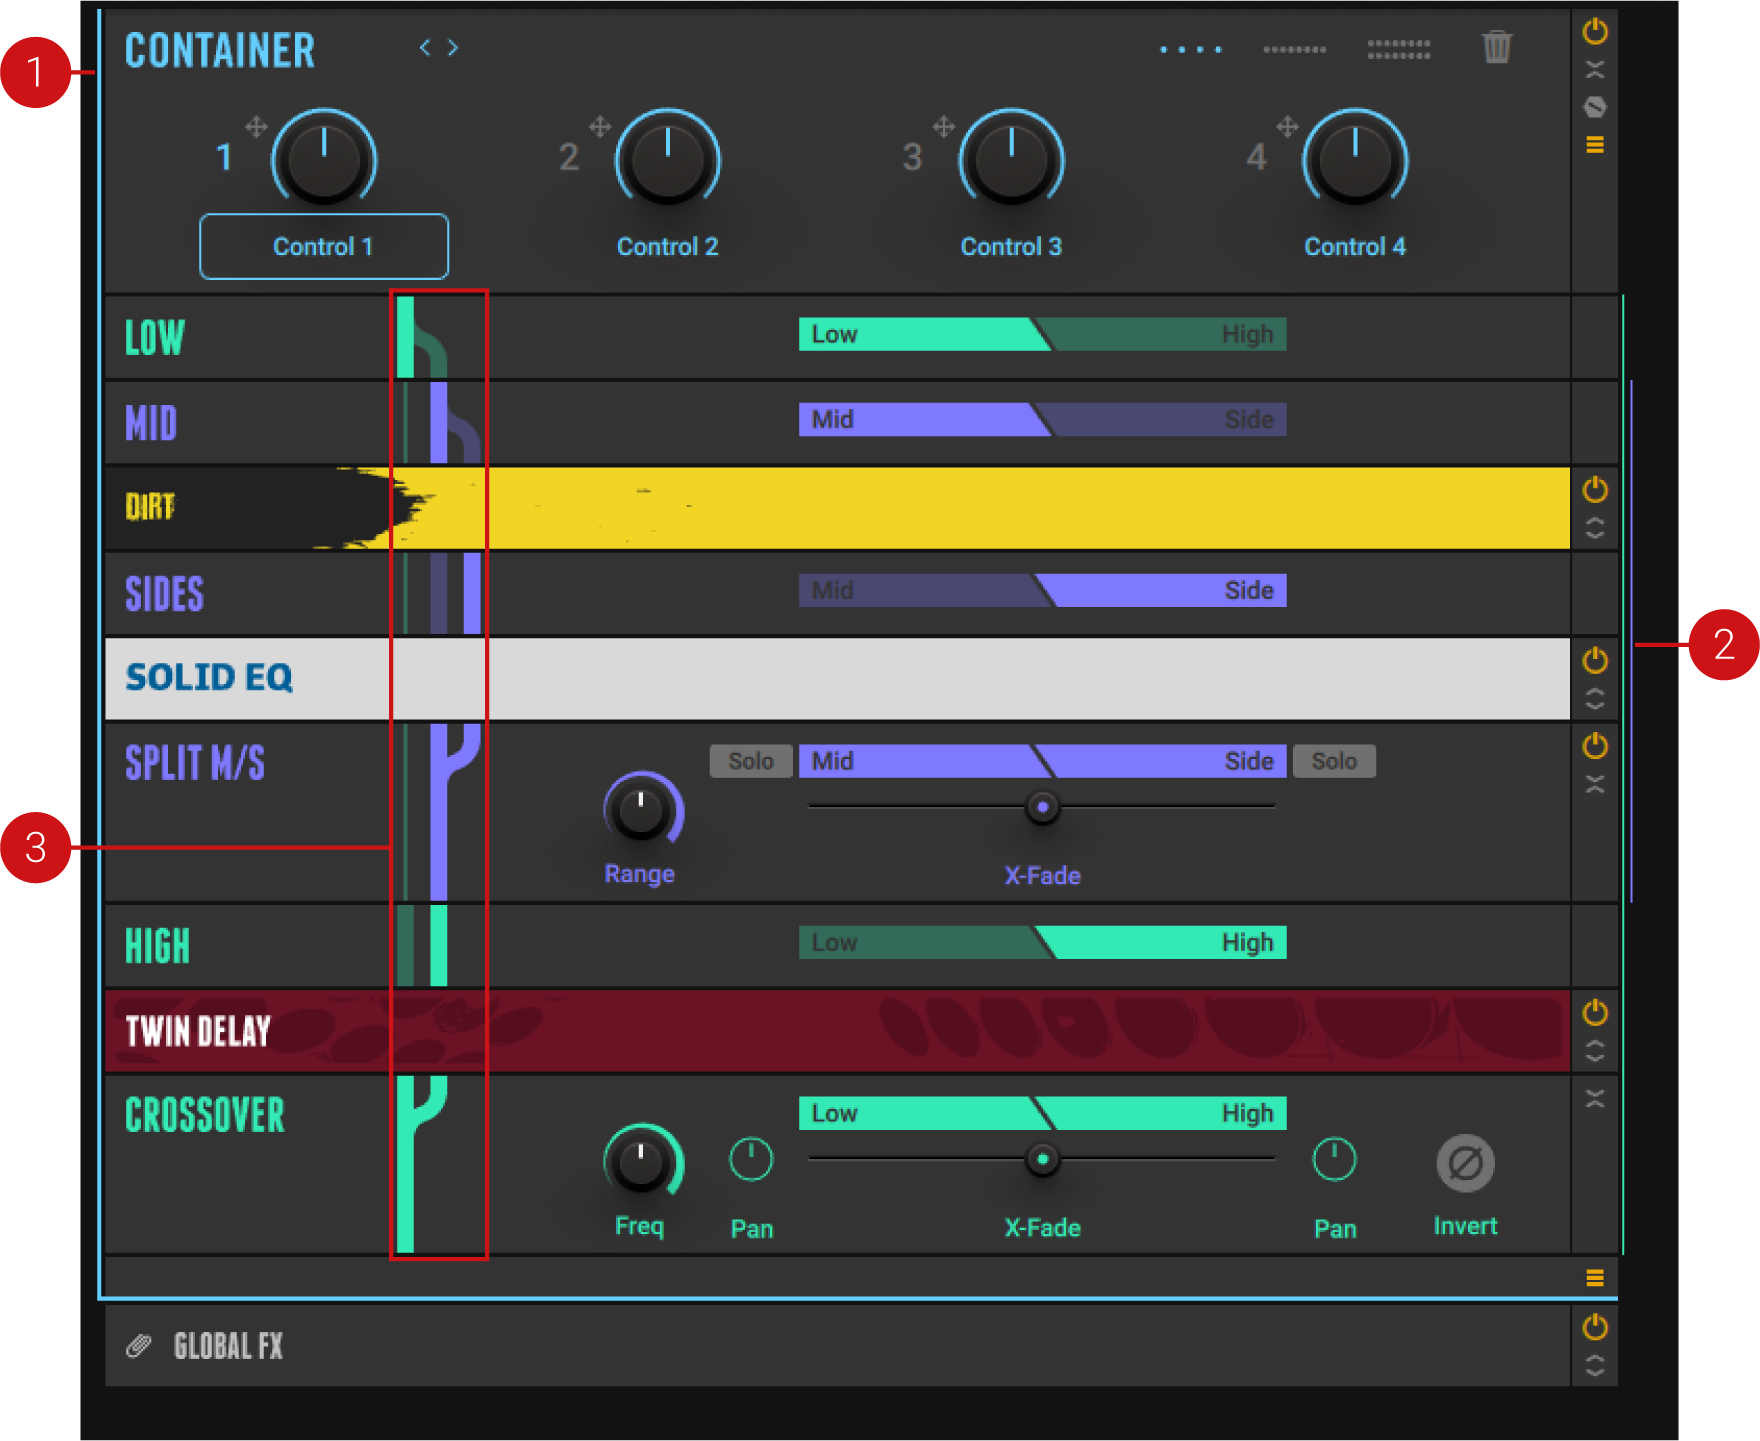Select the Control 1 name field

324,247
